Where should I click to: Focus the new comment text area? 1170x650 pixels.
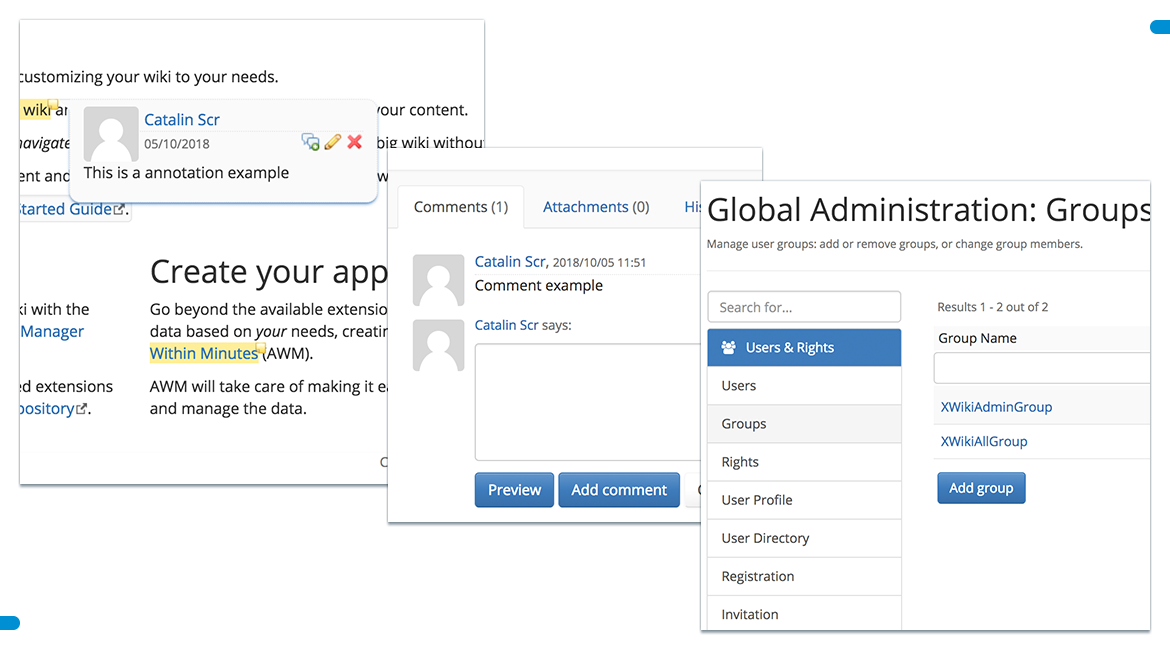(588, 402)
